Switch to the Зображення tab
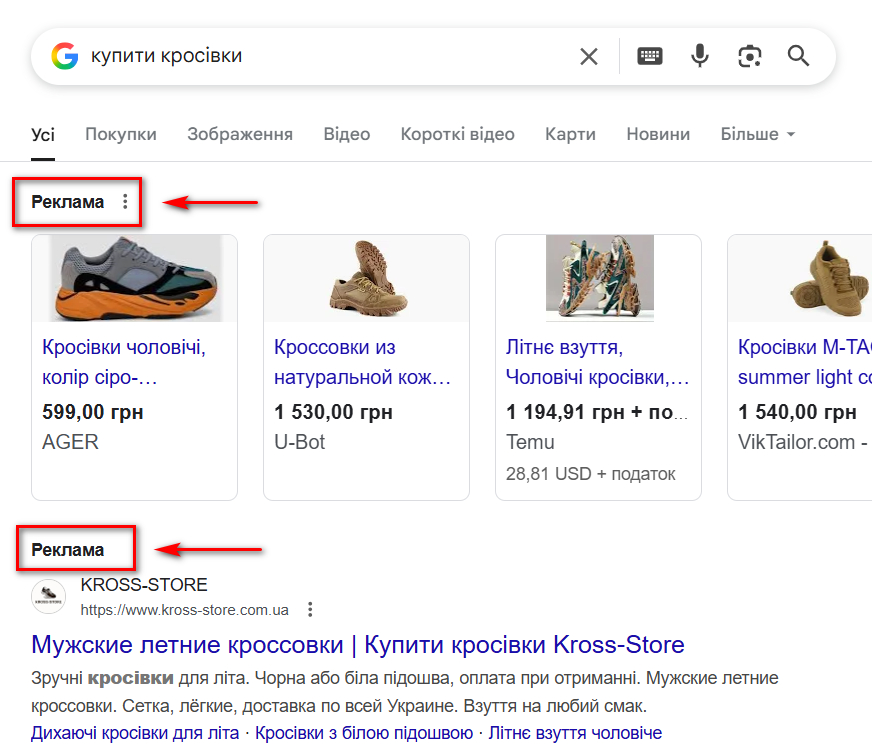 [240, 134]
